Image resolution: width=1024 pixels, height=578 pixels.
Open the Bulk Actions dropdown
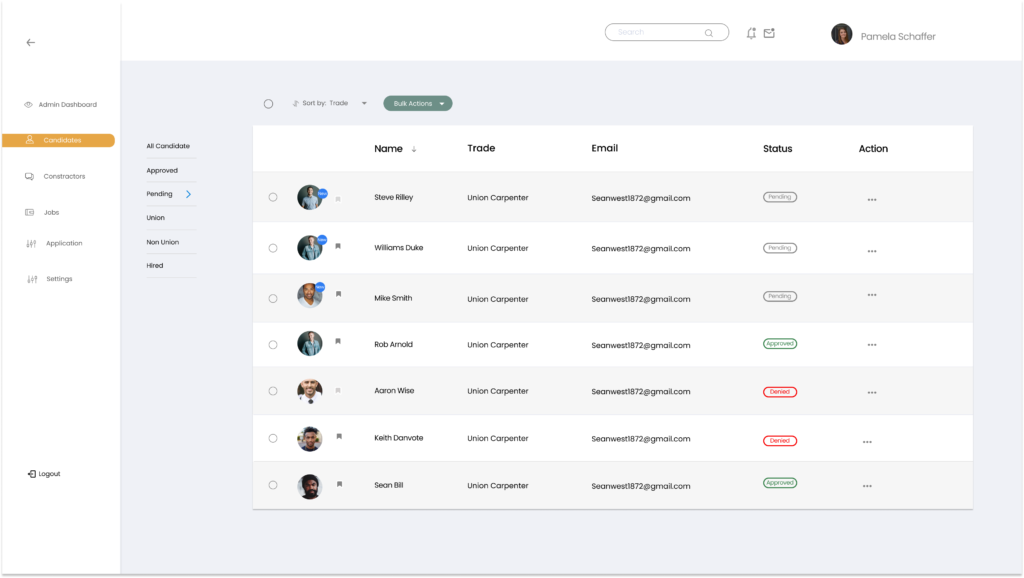(418, 103)
